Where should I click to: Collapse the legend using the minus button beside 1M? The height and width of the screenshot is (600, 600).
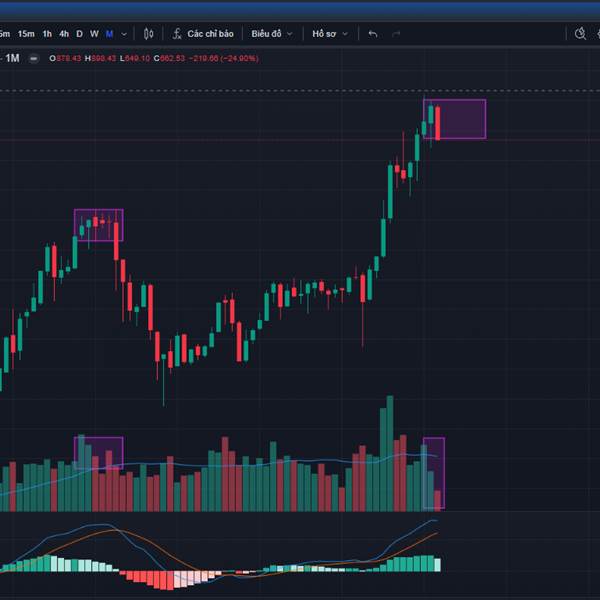[x=34, y=59]
